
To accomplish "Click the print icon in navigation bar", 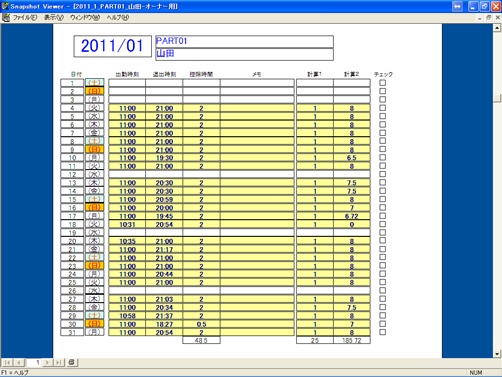I will (x=72, y=362).
